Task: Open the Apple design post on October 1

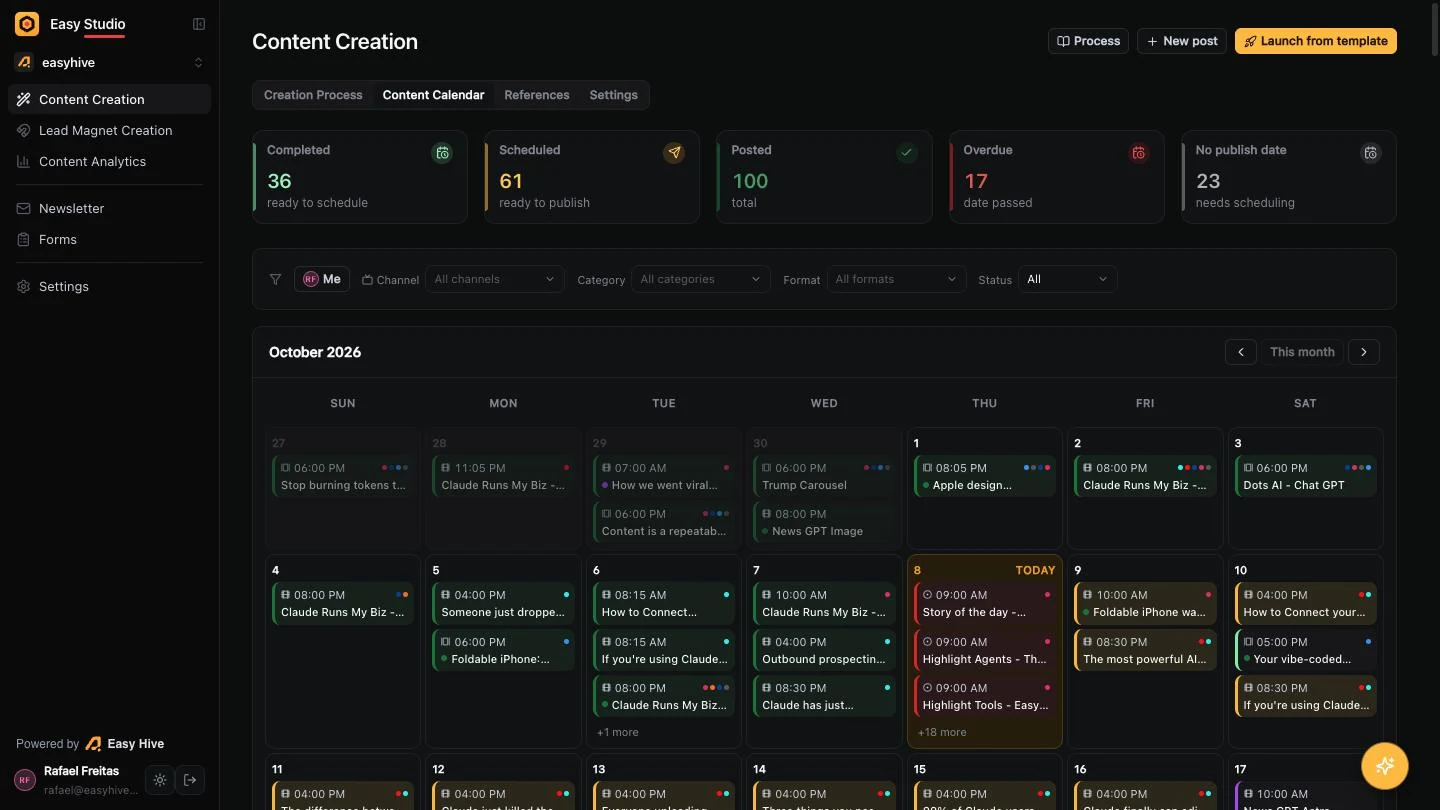Action: coord(985,476)
